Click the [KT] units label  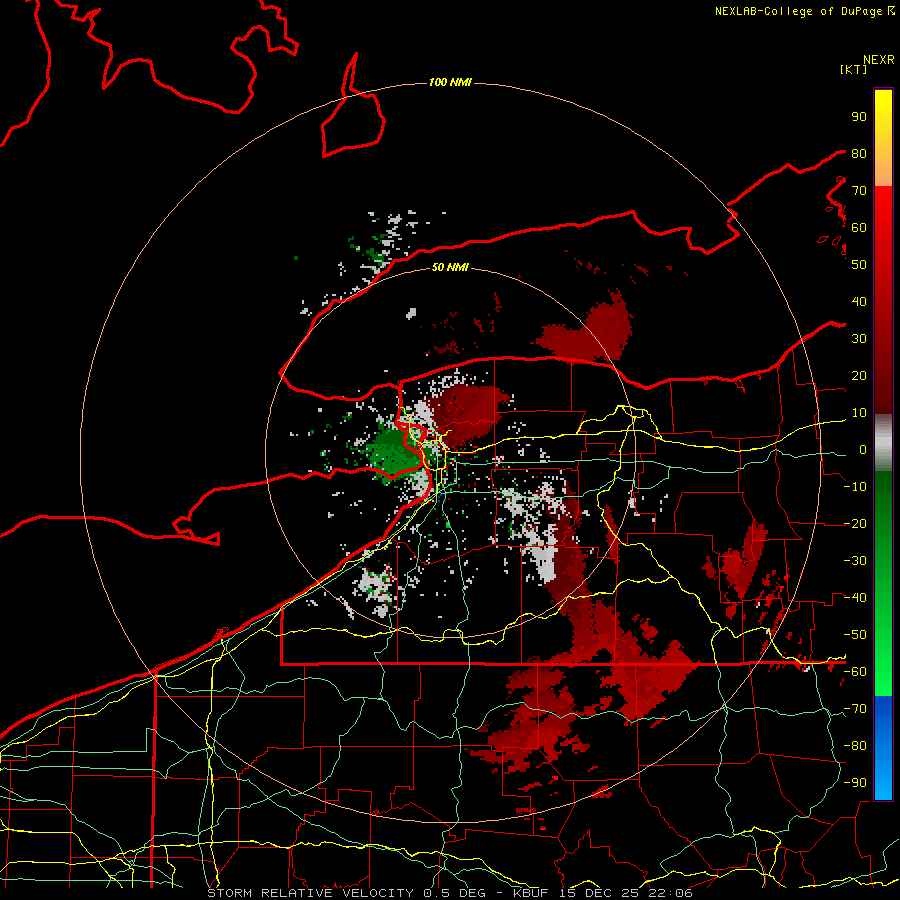(x=854, y=69)
